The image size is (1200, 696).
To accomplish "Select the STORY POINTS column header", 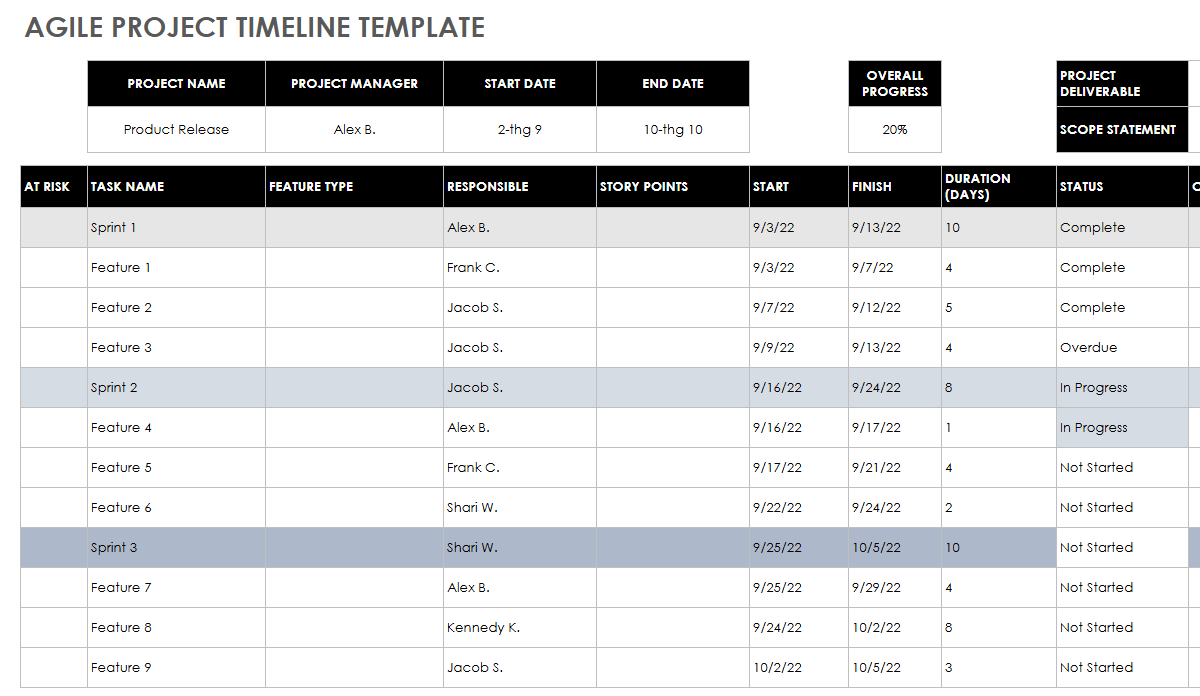I will (644, 187).
